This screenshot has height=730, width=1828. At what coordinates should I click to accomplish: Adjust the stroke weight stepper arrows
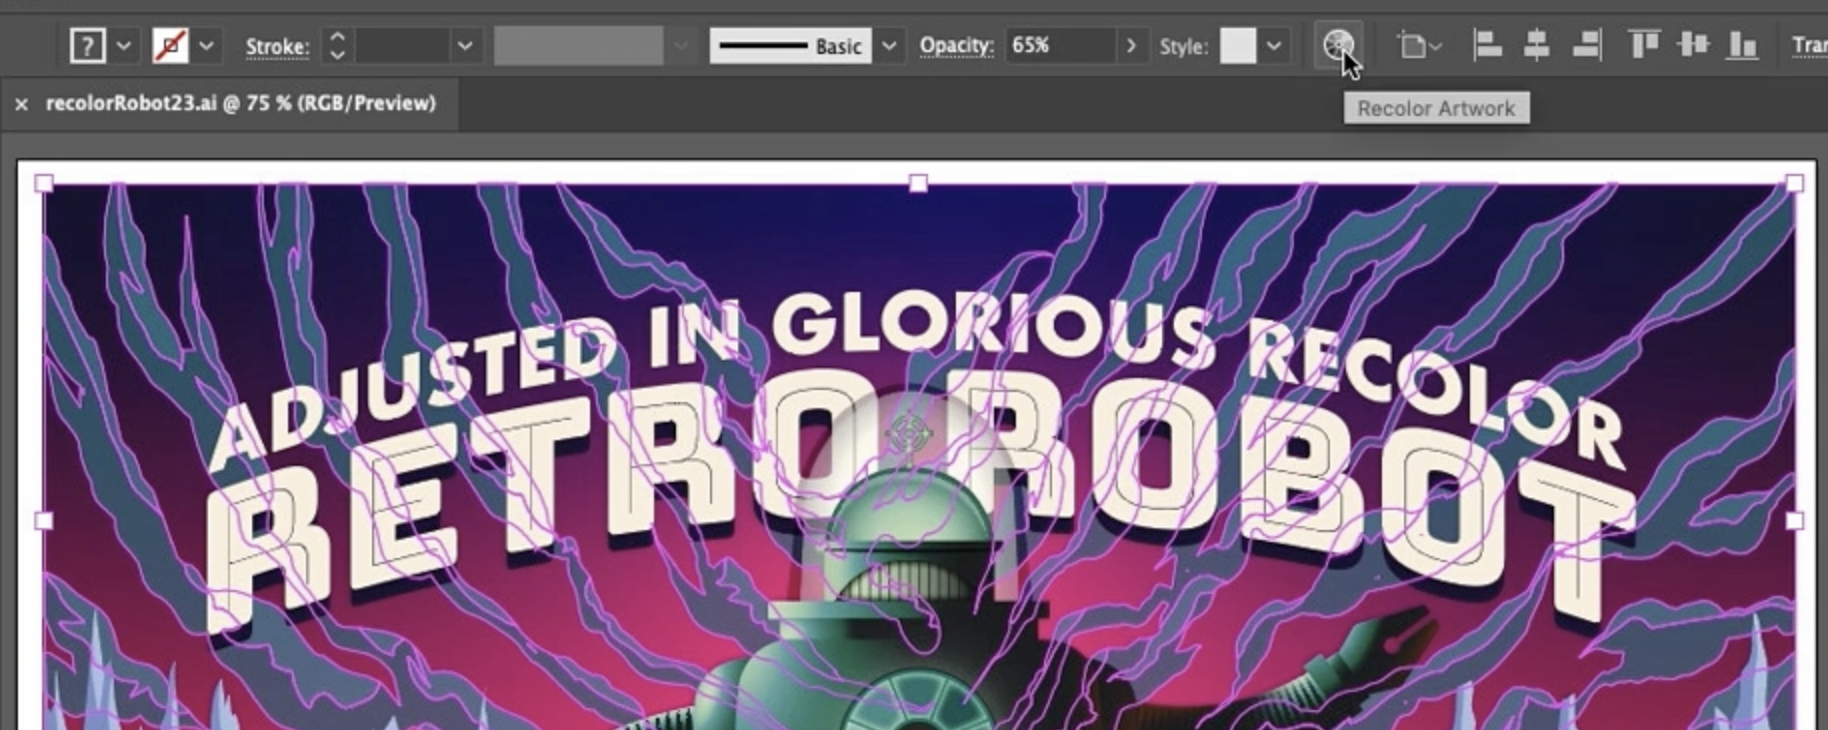[x=337, y=46]
